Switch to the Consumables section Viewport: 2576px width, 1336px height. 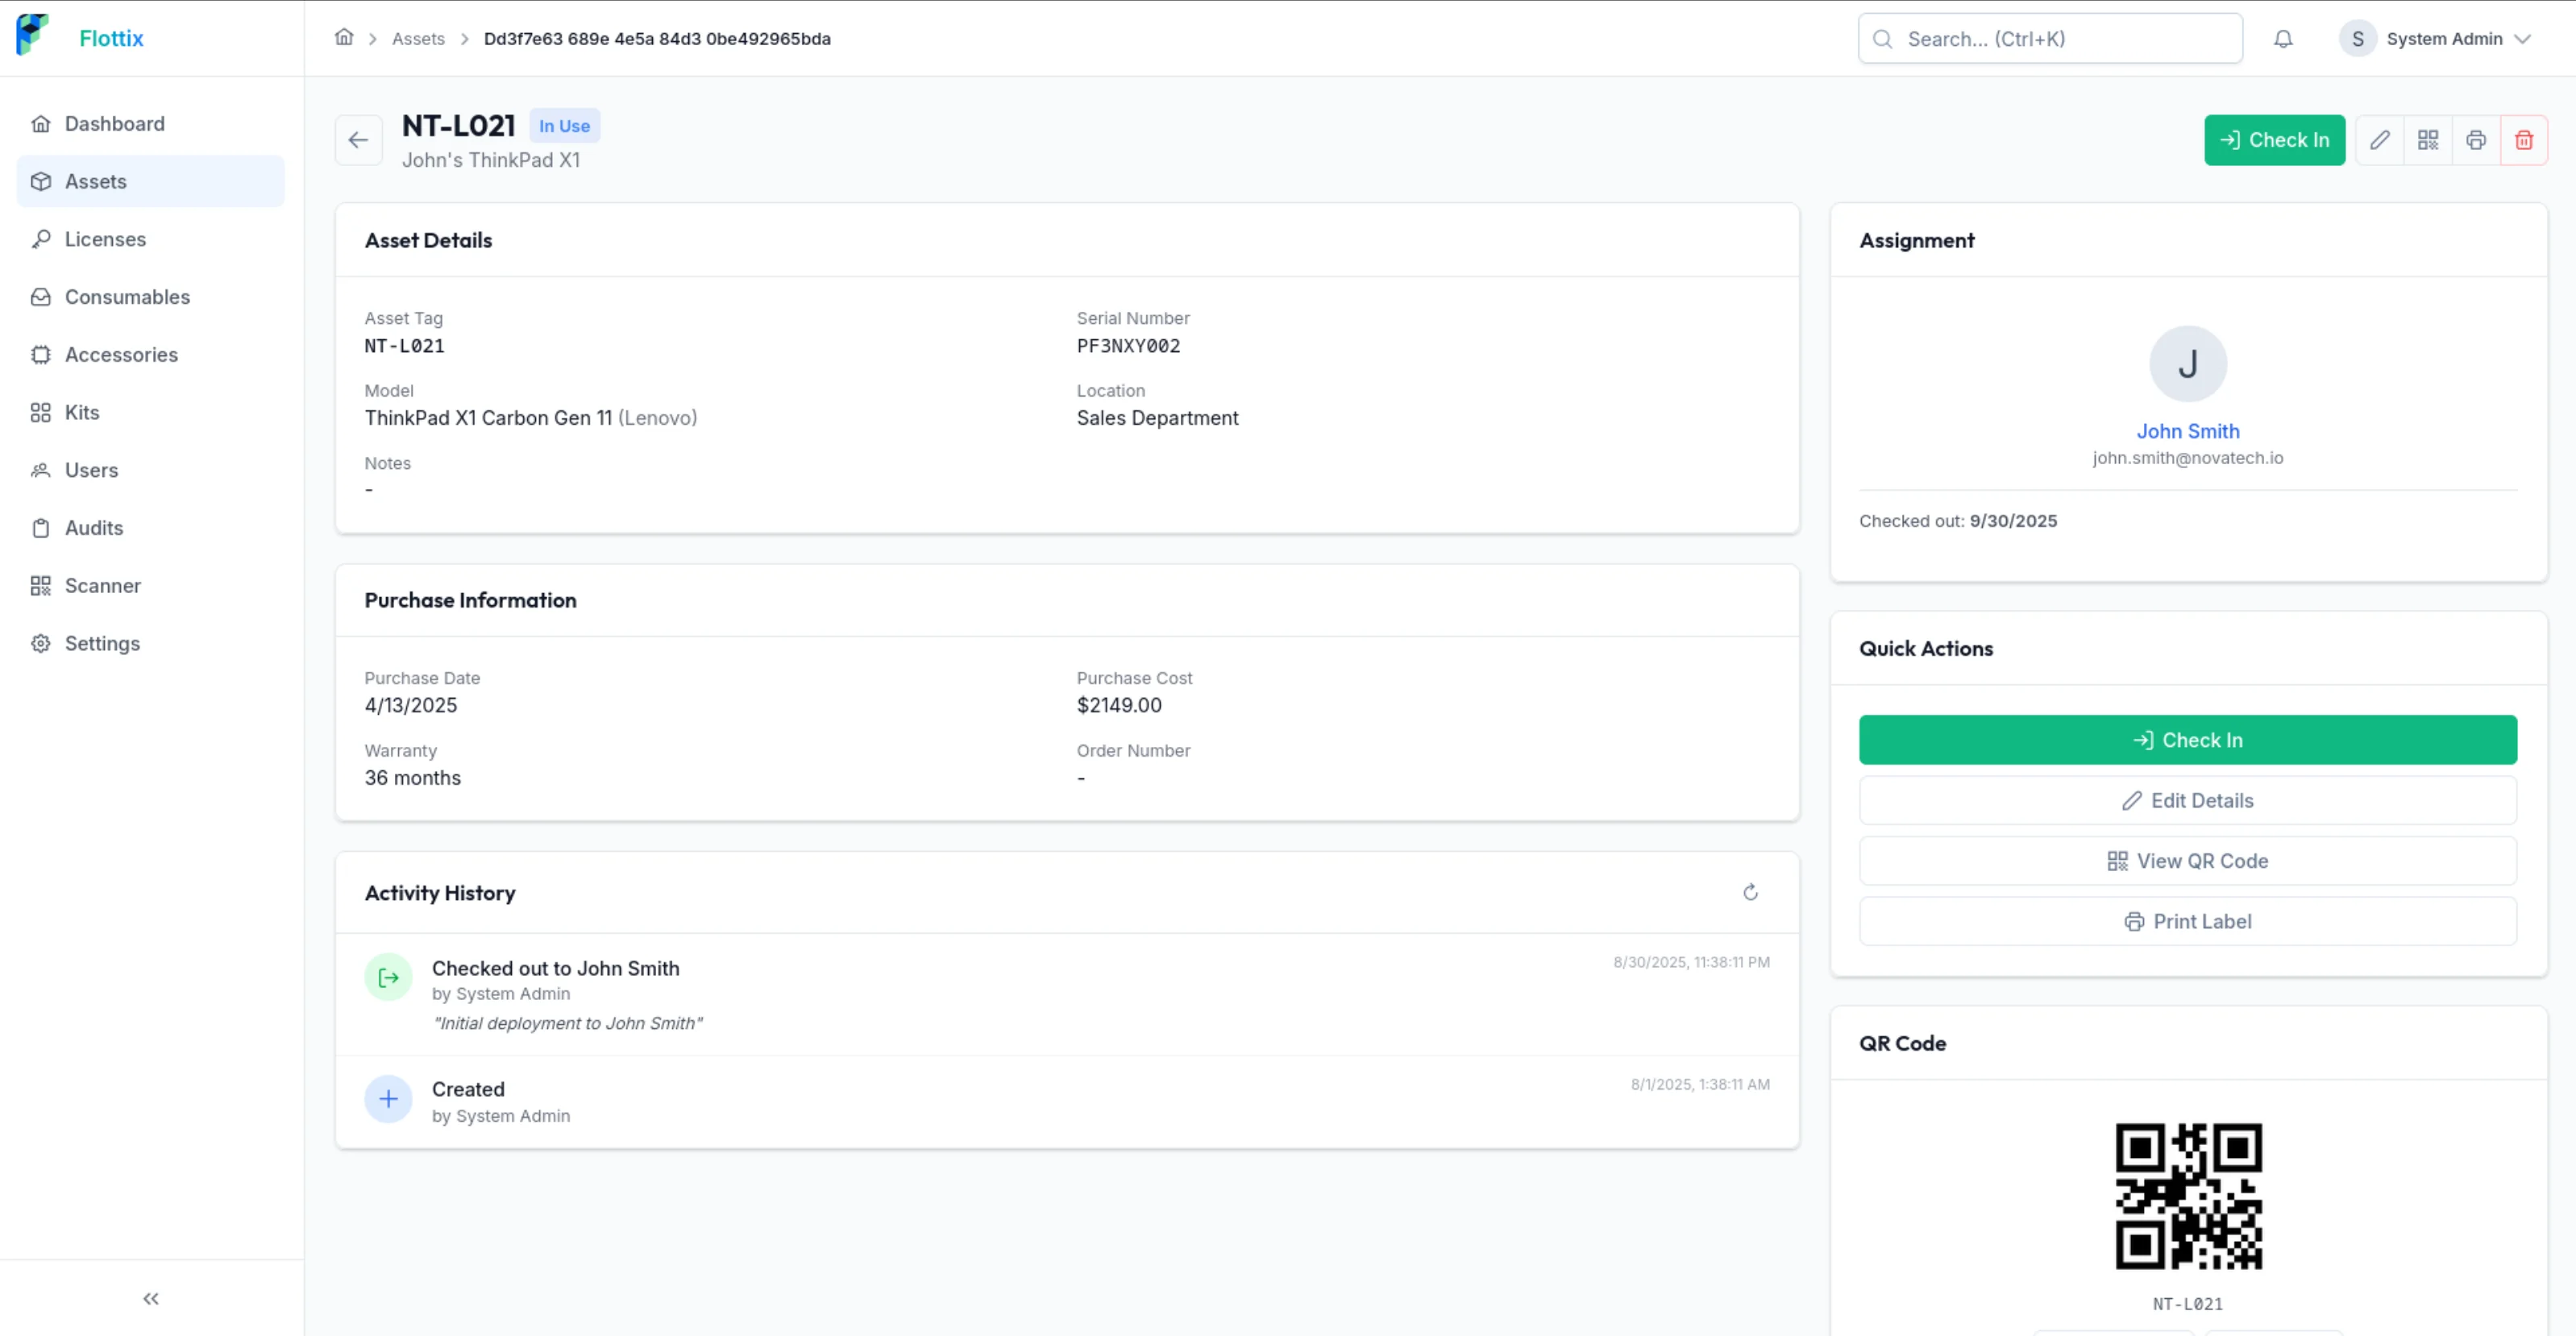pos(127,296)
